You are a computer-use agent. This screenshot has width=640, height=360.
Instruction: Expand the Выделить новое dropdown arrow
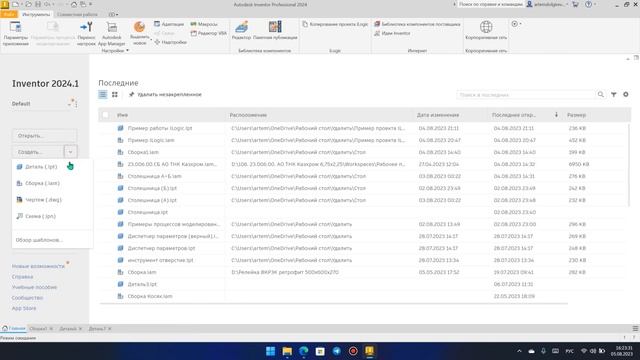point(151,40)
